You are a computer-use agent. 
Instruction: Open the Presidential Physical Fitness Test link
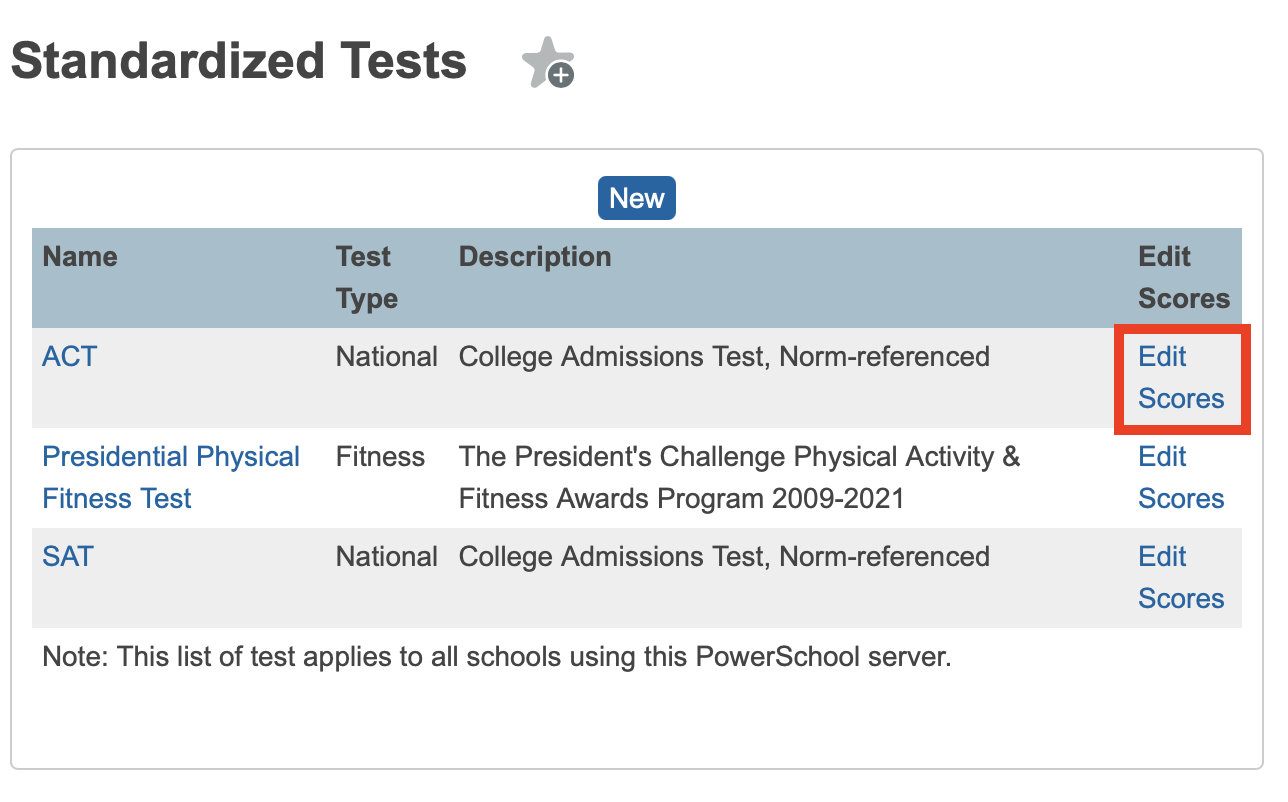click(171, 477)
